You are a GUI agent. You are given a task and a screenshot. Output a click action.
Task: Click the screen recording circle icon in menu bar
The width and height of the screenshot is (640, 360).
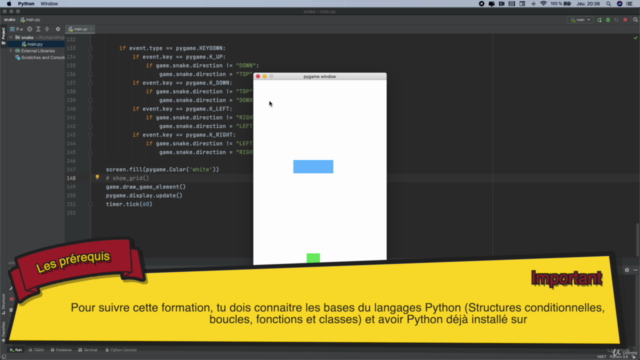click(482, 4)
